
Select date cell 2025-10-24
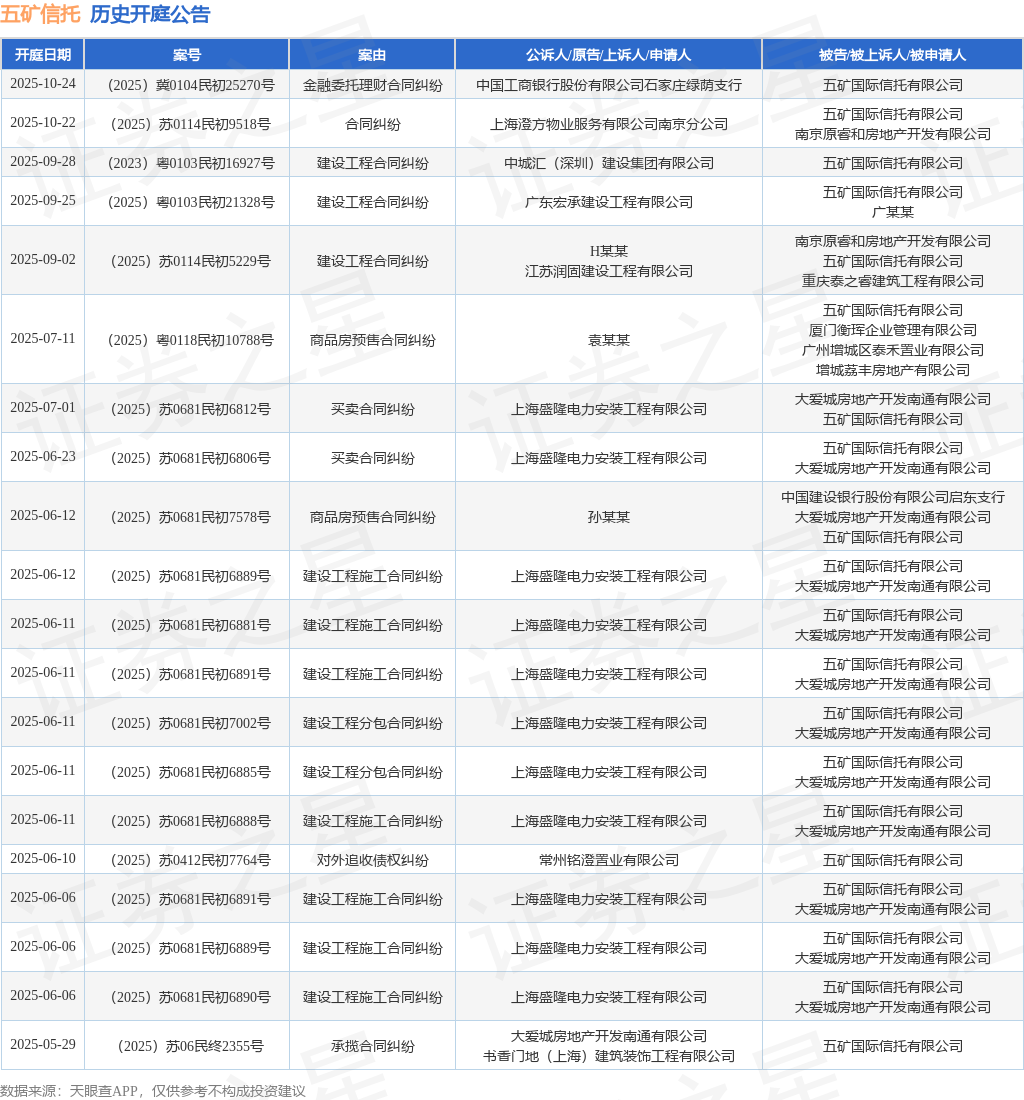click(x=43, y=83)
